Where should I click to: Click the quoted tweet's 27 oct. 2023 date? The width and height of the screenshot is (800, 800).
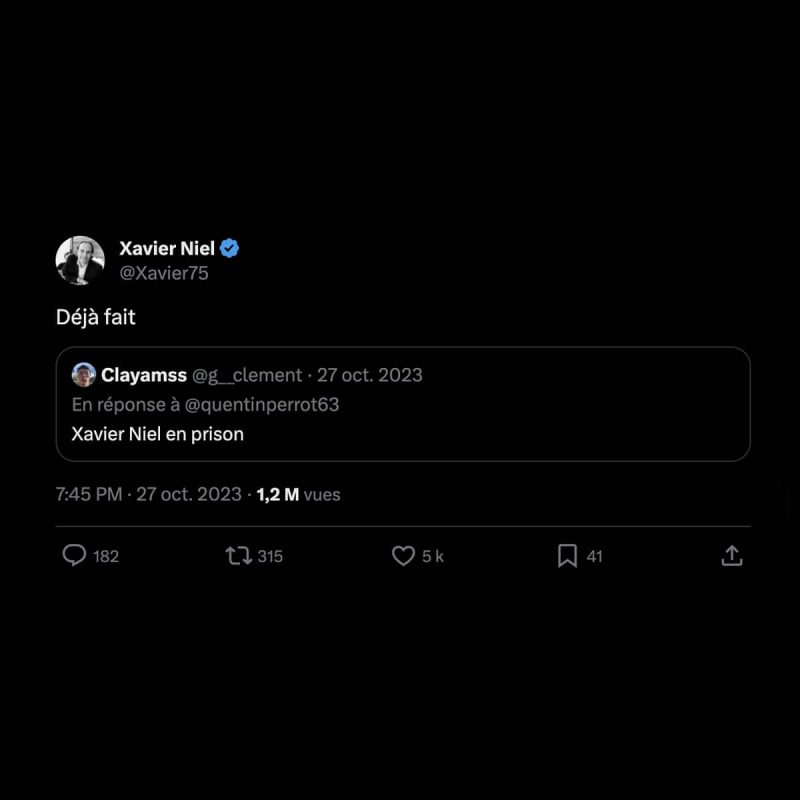[x=370, y=375]
